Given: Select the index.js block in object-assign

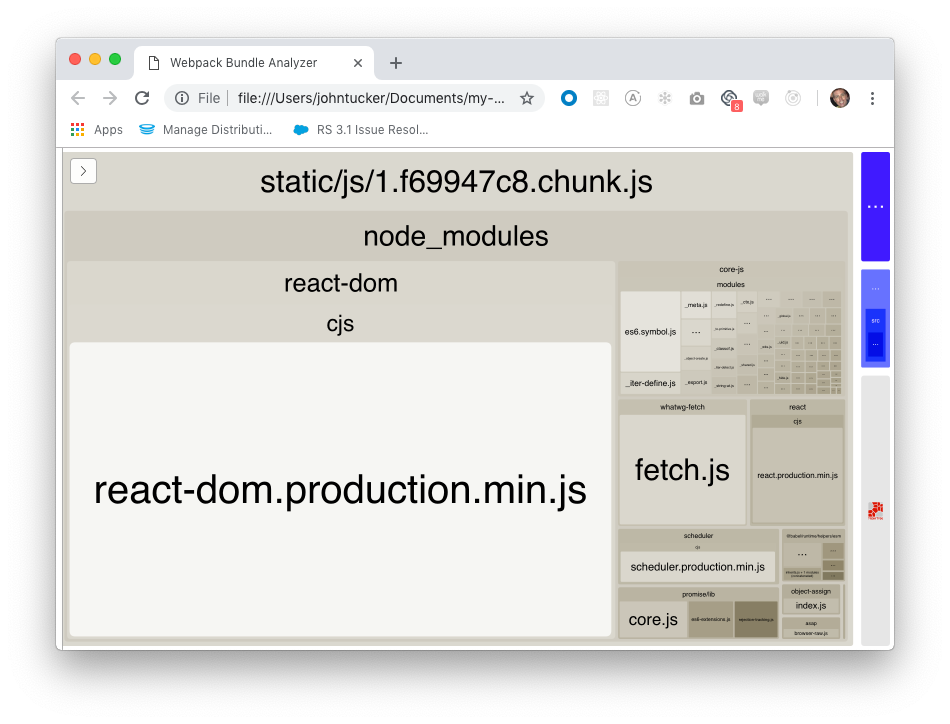Looking at the screenshot, I should click(x=811, y=606).
